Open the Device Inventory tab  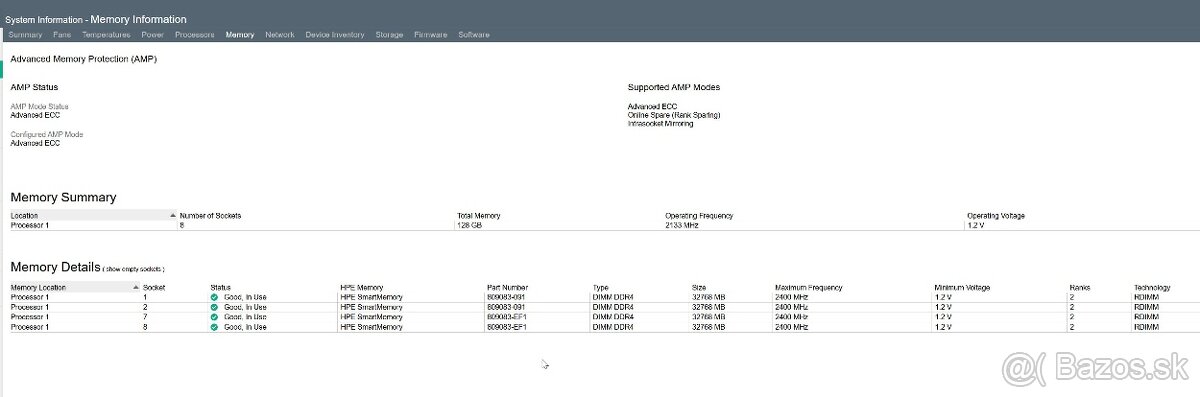point(335,35)
